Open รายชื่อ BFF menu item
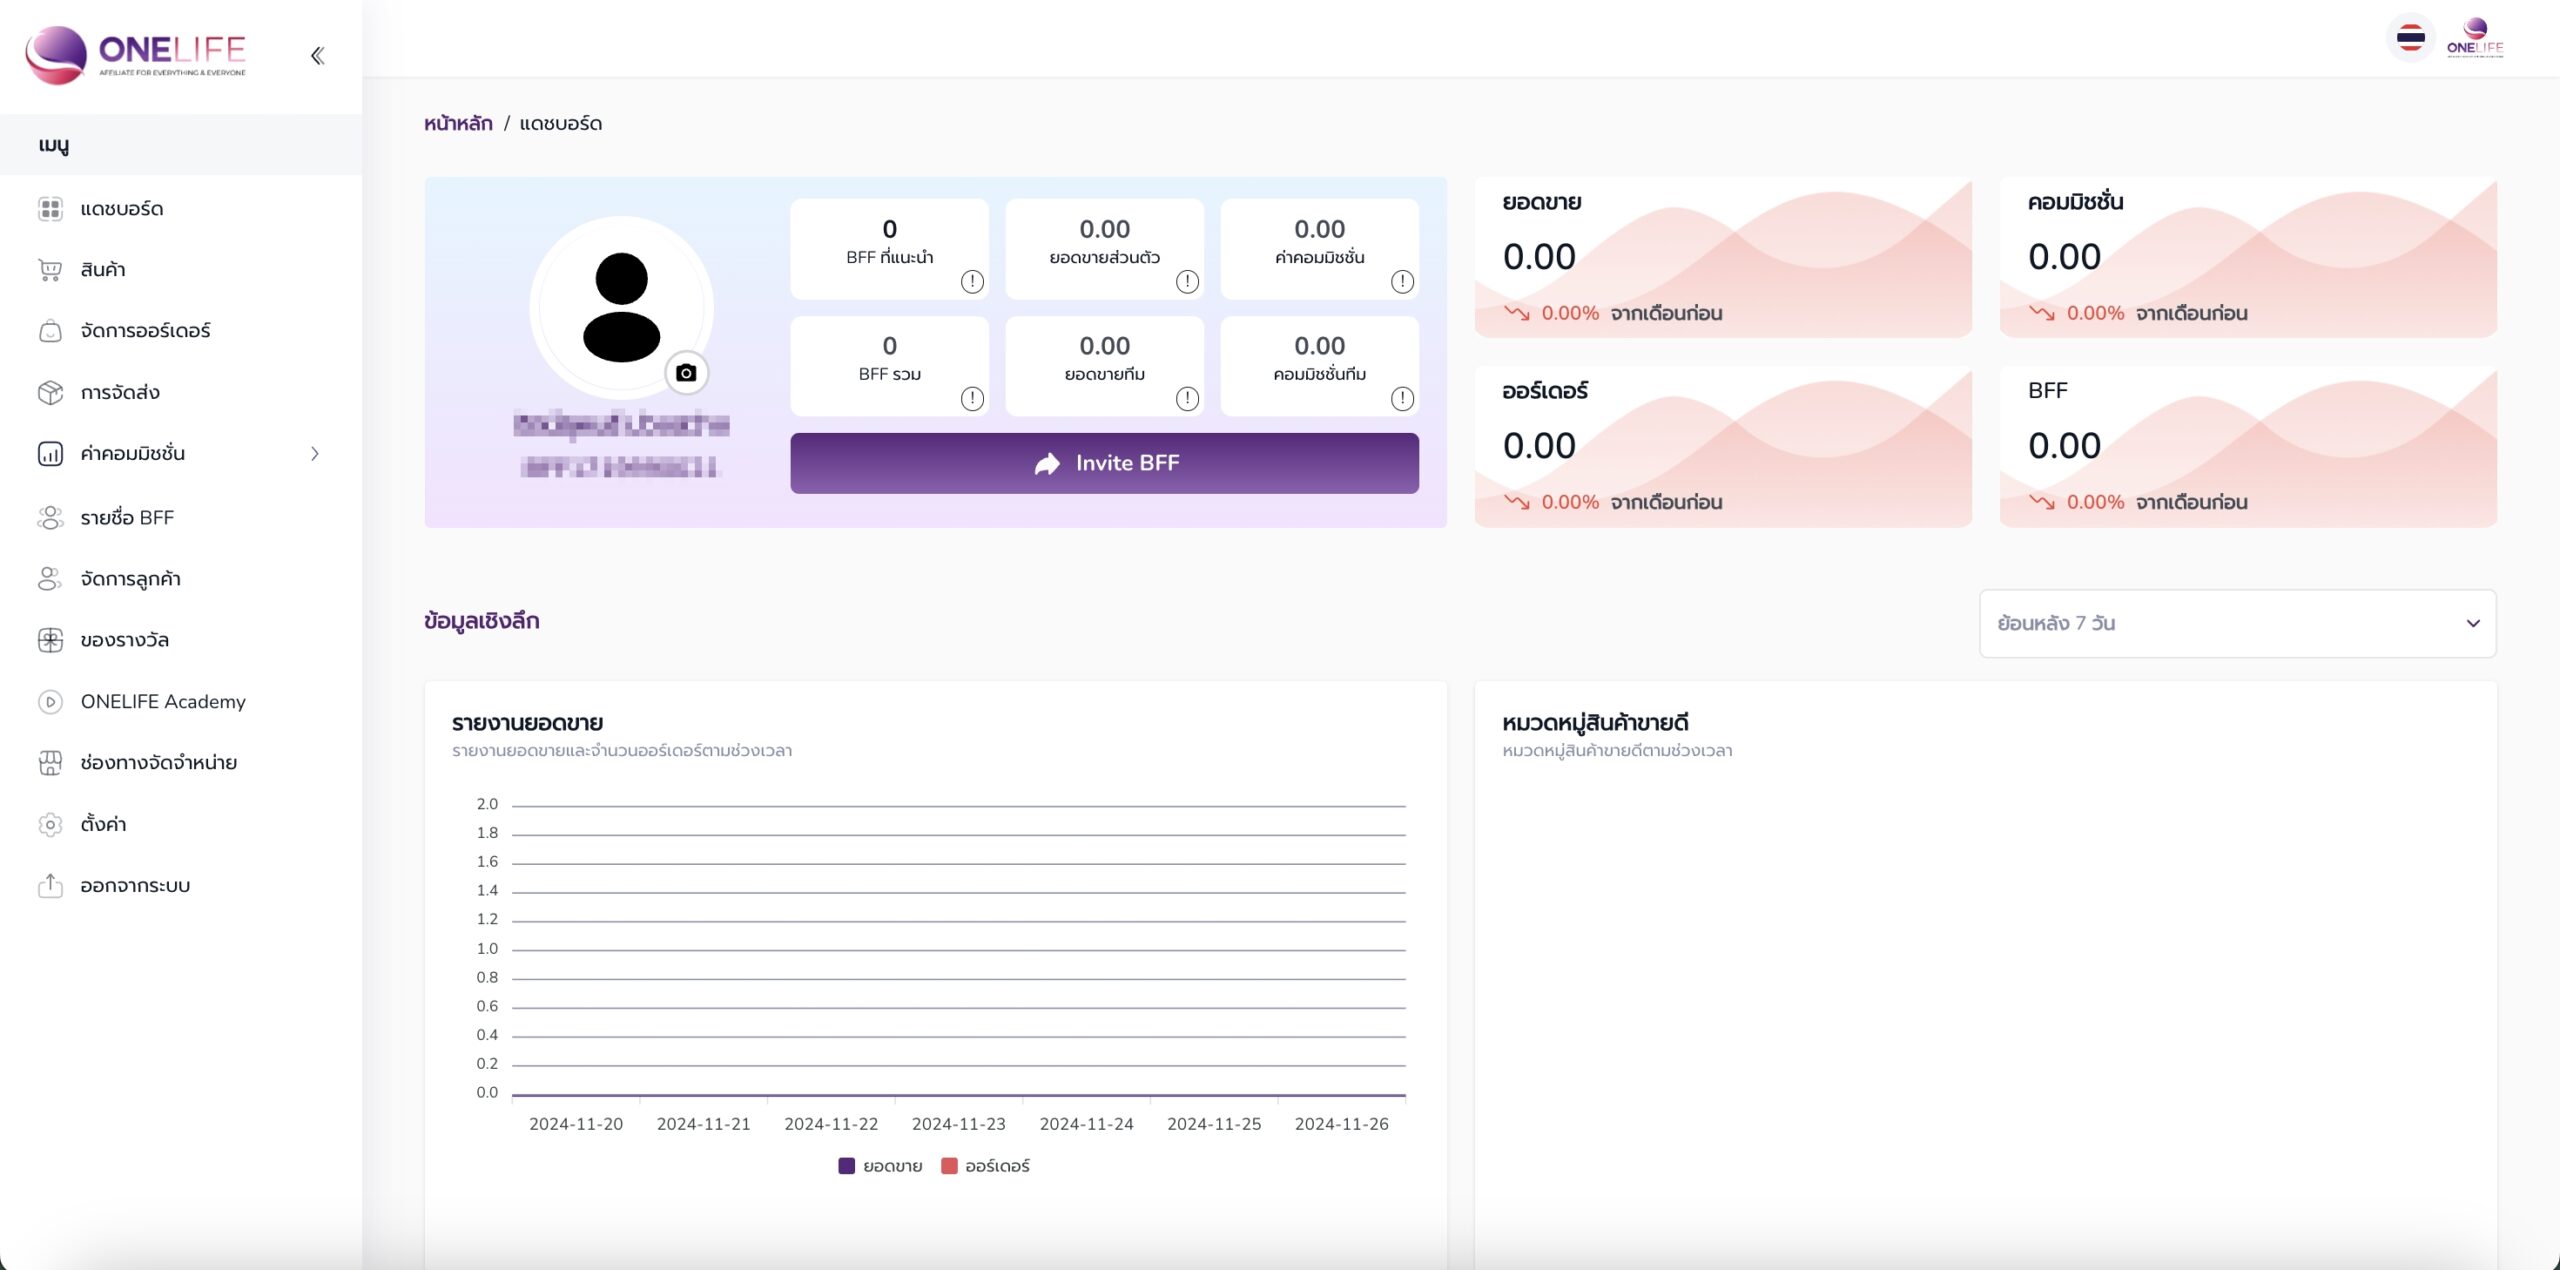The height and width of the screenshot is (1270, 2560). (x=127, y=518)
